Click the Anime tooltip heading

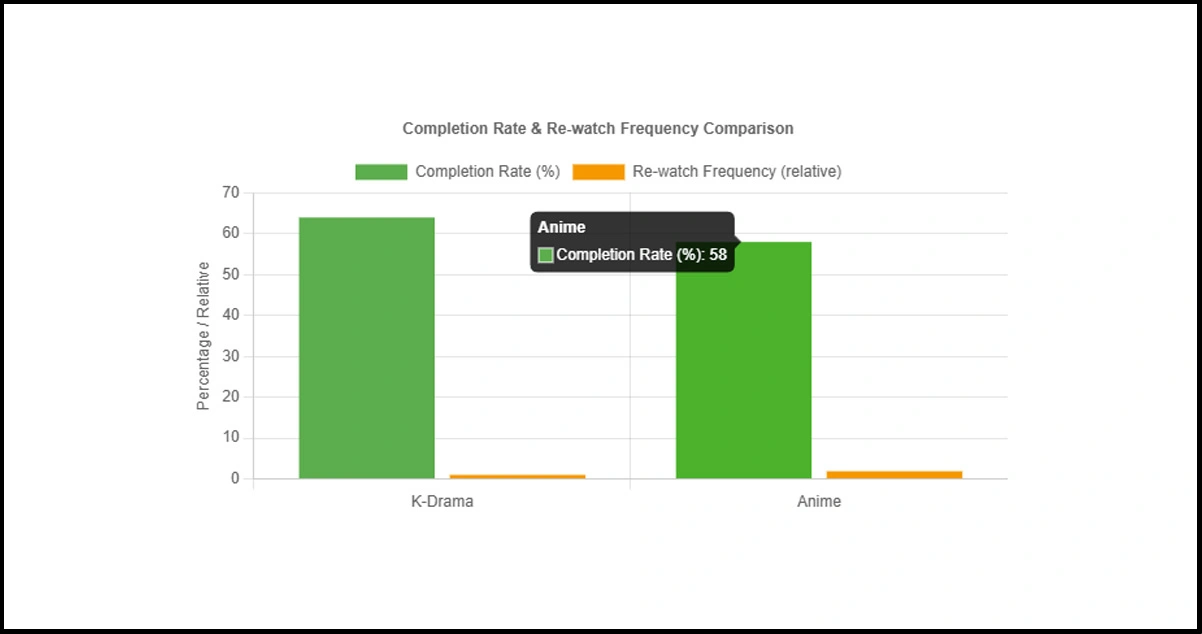click(x=562, y=228)
